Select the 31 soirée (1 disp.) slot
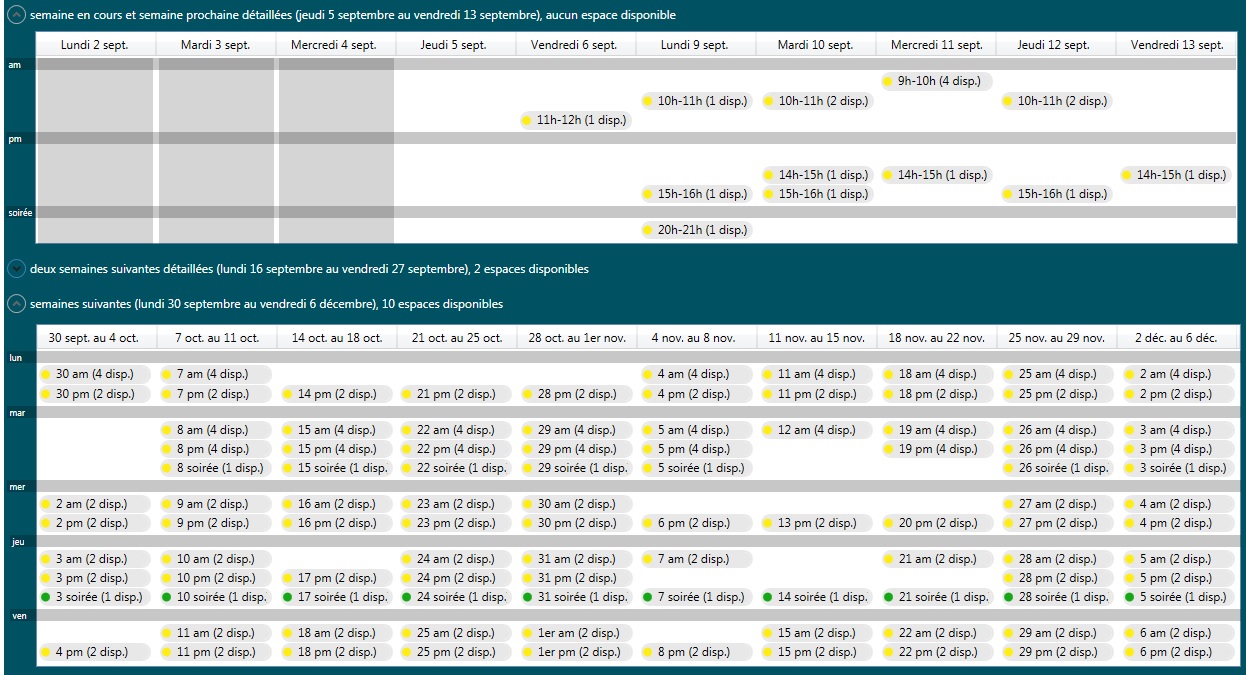The image size is (1246, 675). coord(575,597)
